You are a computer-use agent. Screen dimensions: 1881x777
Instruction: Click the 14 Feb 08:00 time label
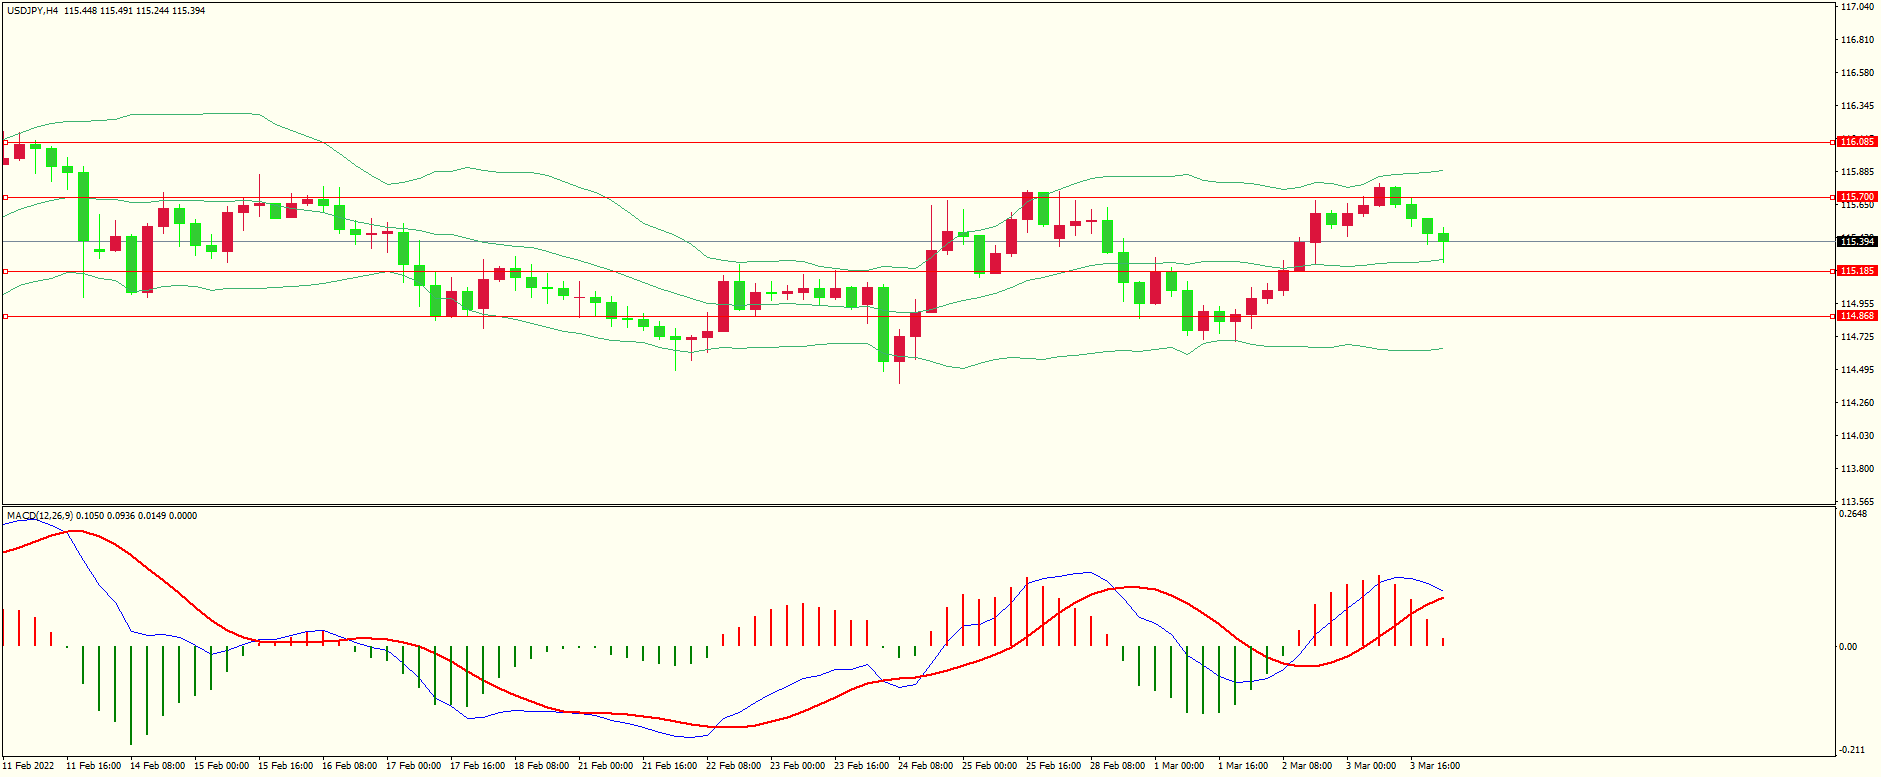click(x=157, y=766)
